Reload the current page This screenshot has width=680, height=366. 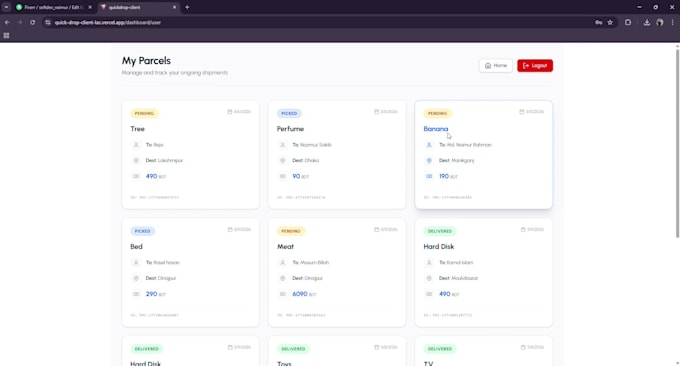click(33, 23)
